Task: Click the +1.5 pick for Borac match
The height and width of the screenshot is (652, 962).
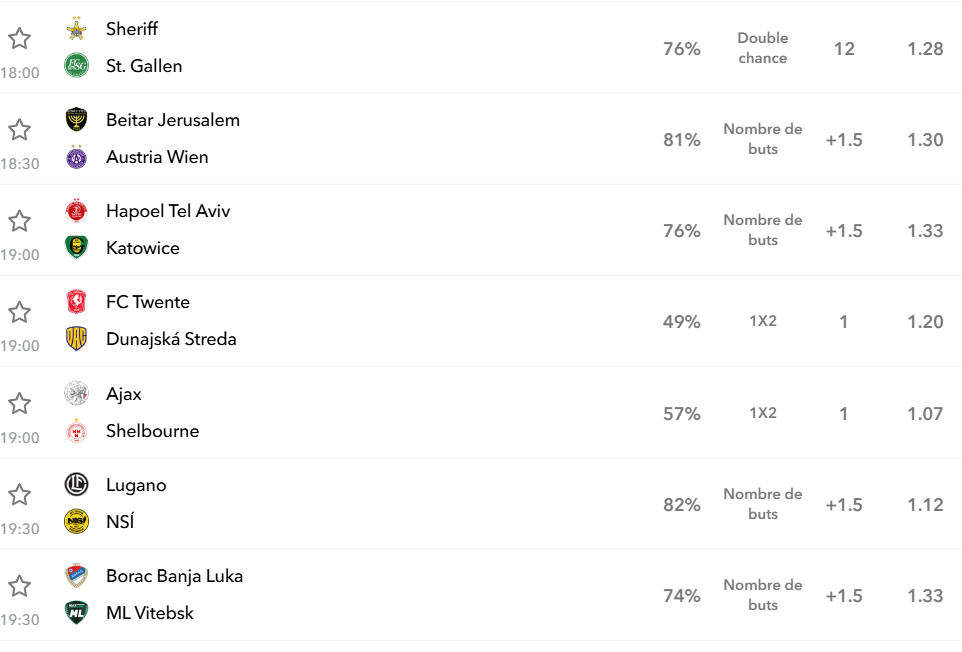Action: (844, 596)
